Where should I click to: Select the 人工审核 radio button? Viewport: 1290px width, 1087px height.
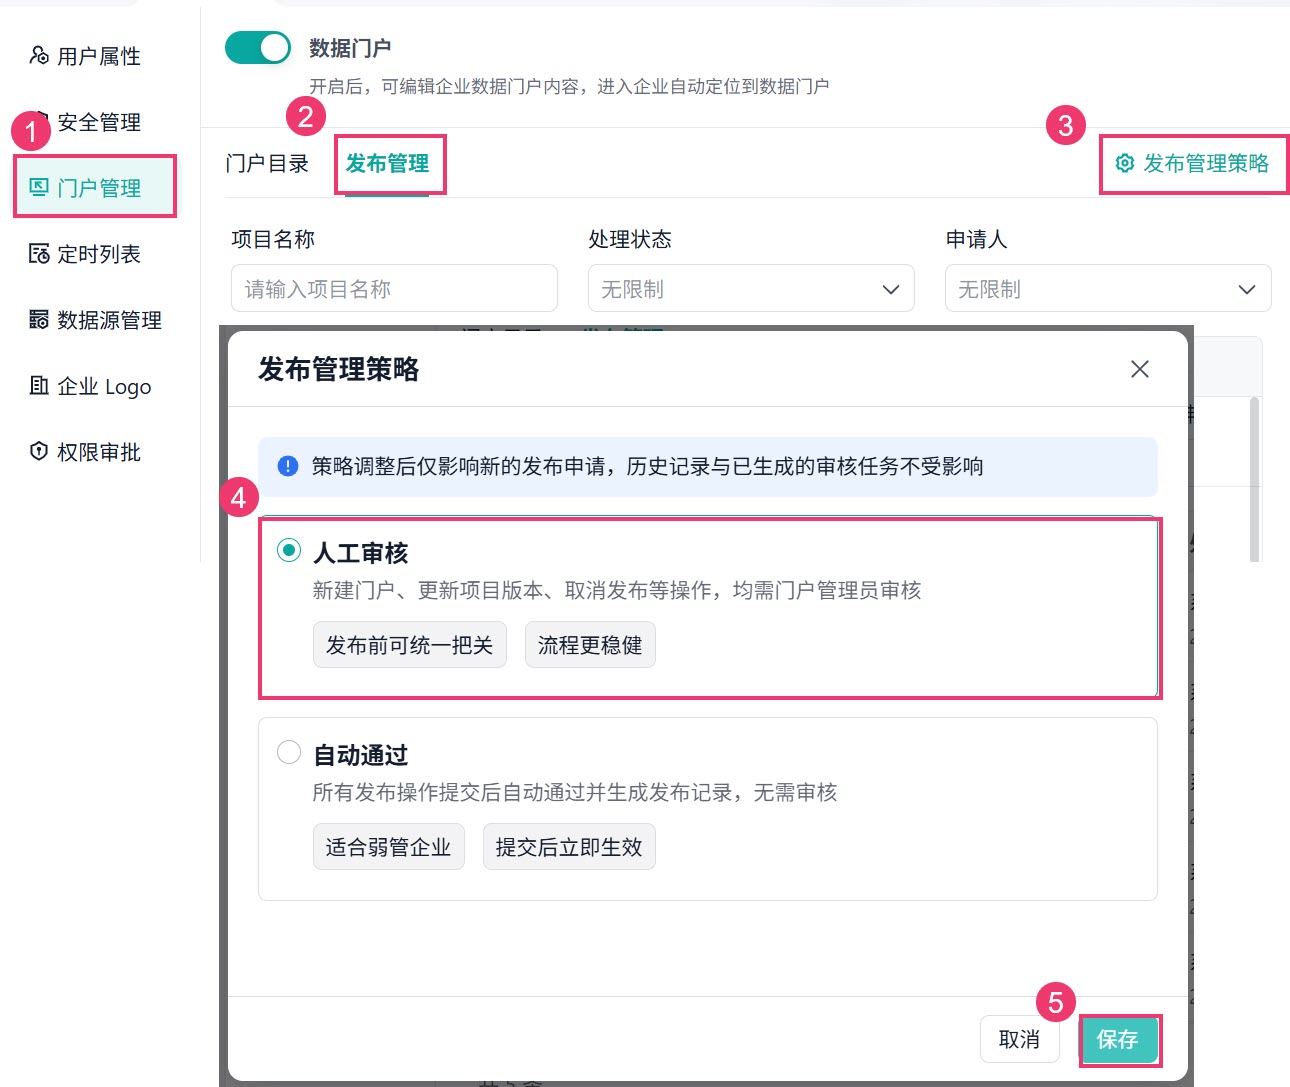pyautogui.click(x=289, y=550)
